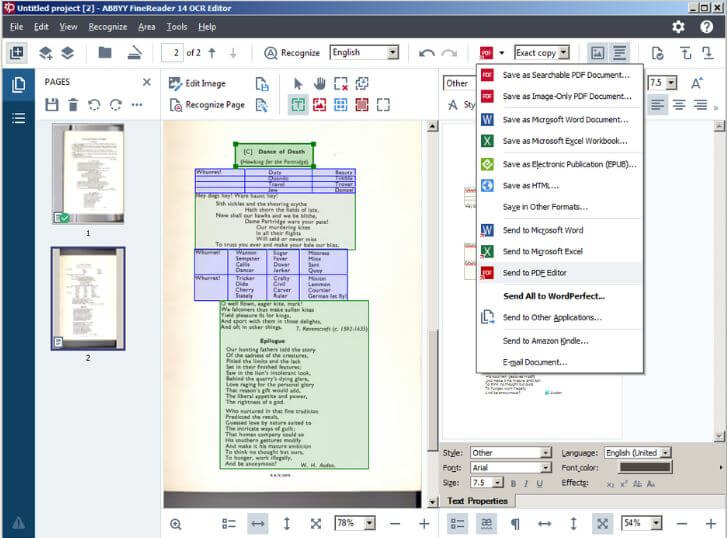The height and width of the screenshot is (538, 727).
Task: Choose Save as Microsoft Word Document
Action: pos(560,120)
